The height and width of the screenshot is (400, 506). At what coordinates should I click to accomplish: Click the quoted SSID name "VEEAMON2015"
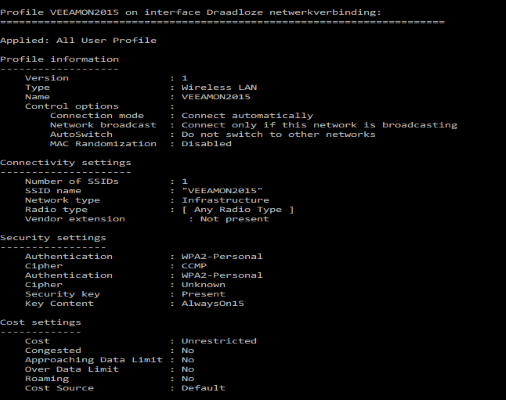pyautogui.click(x=222, y=191)
